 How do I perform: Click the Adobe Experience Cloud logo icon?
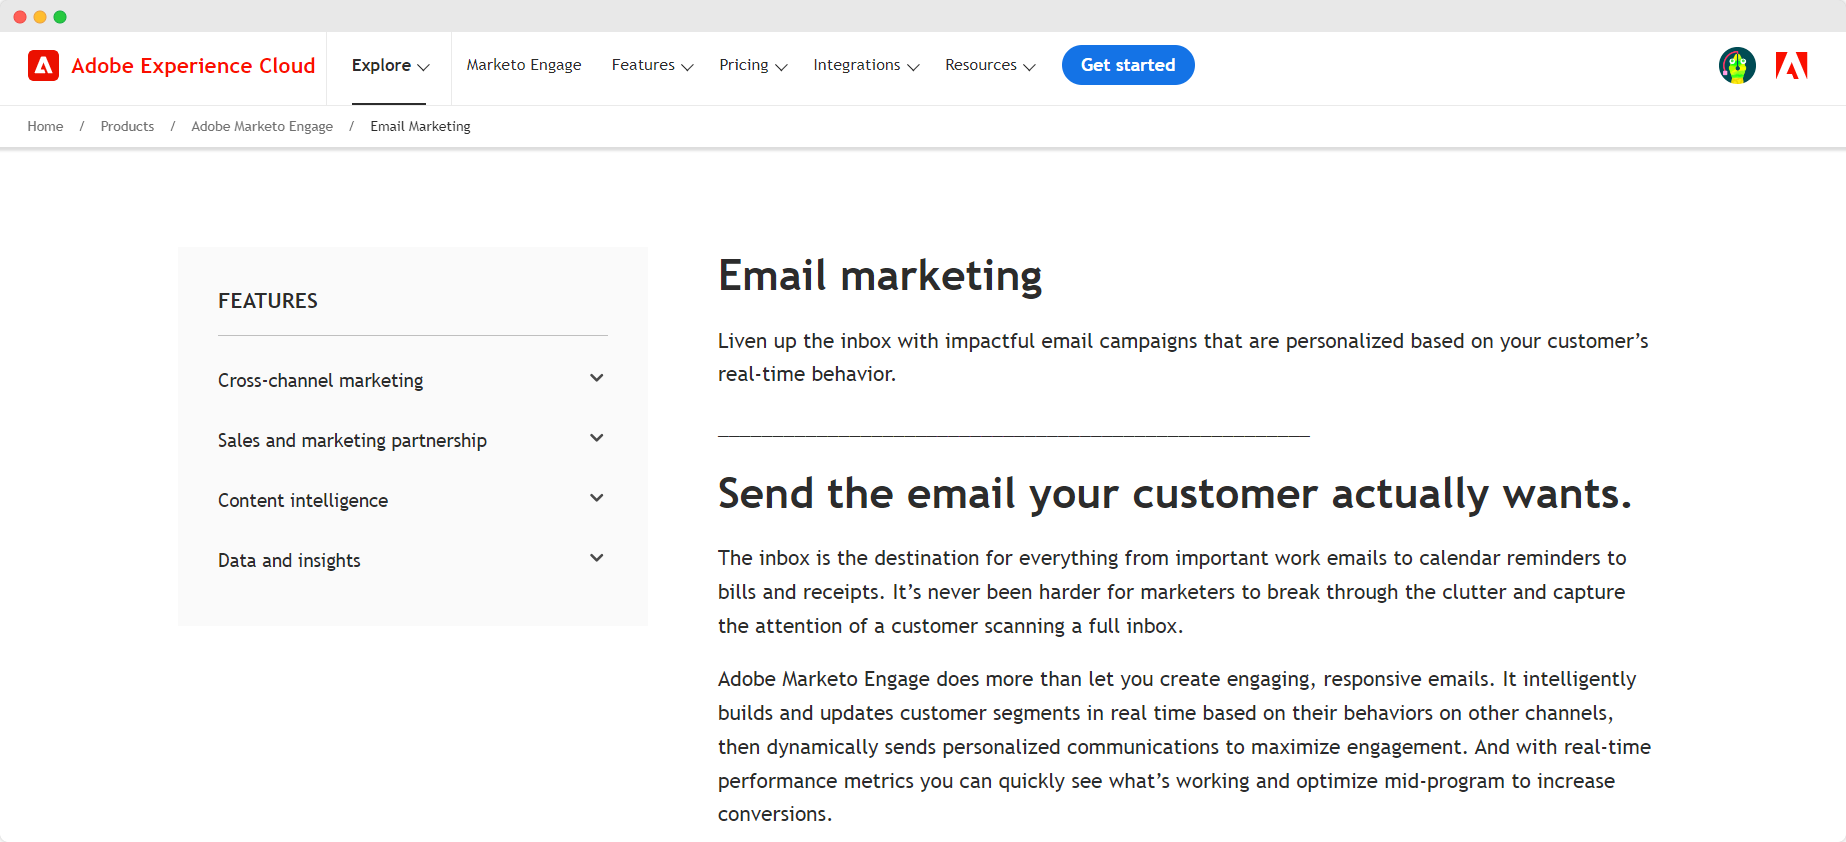(x=43, y=65)
